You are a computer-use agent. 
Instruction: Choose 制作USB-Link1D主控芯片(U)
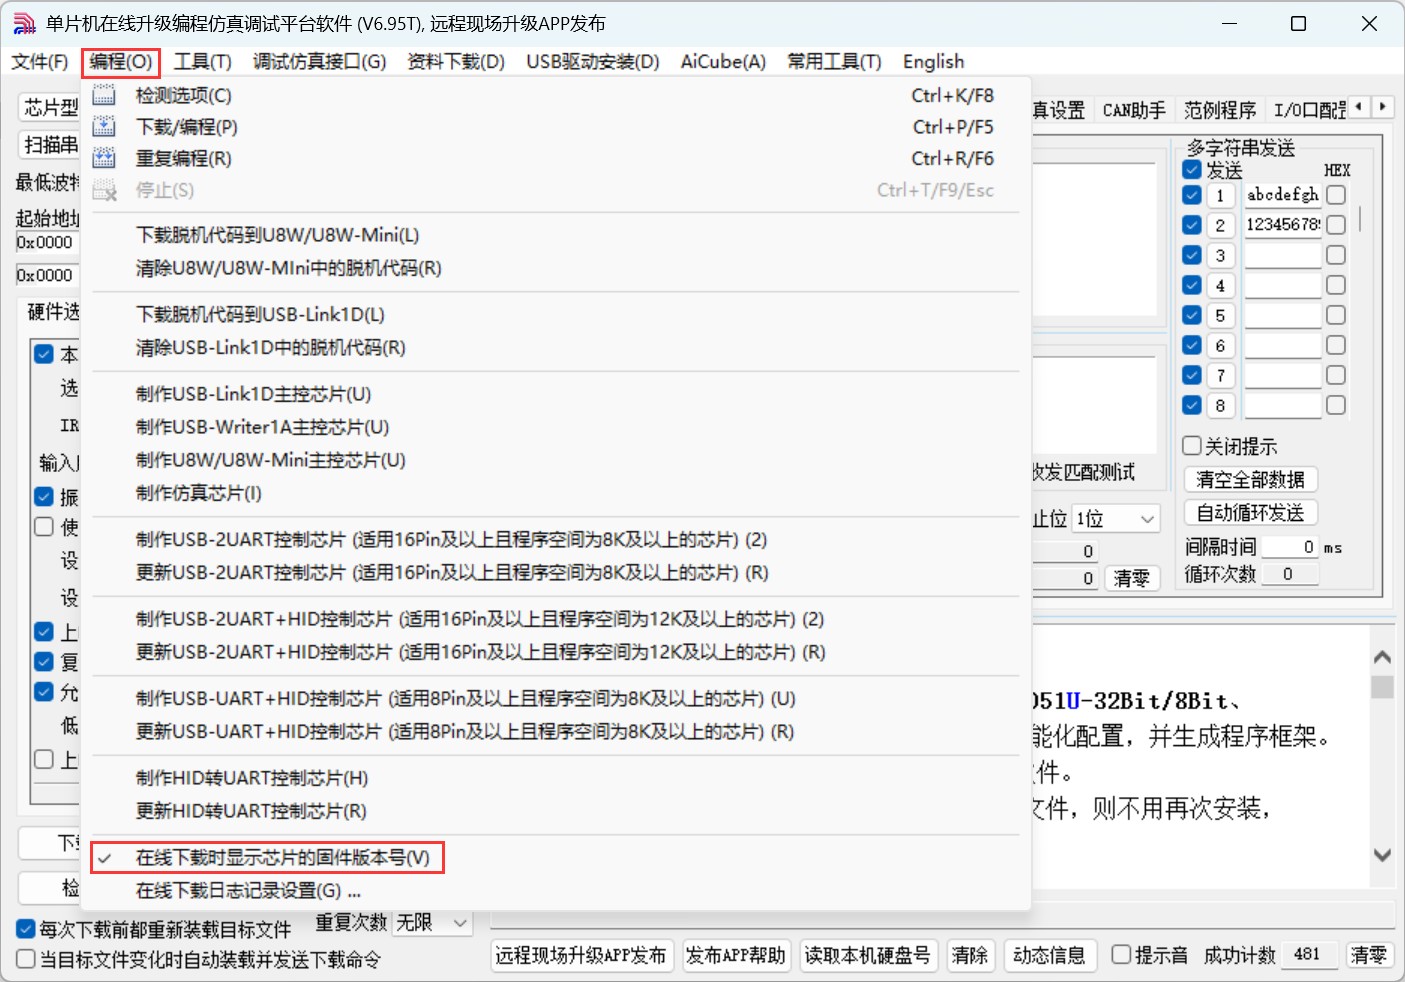point(556,394)
